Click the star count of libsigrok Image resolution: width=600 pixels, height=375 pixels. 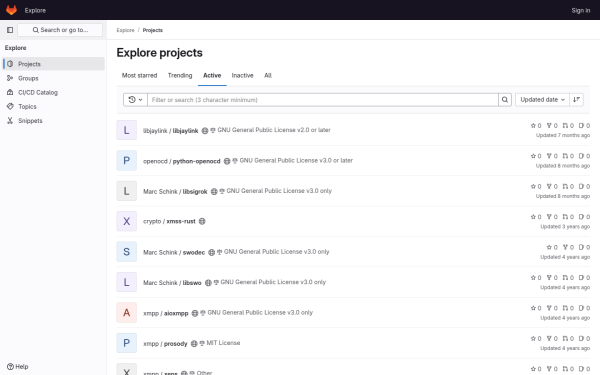(x=536, y=186)
